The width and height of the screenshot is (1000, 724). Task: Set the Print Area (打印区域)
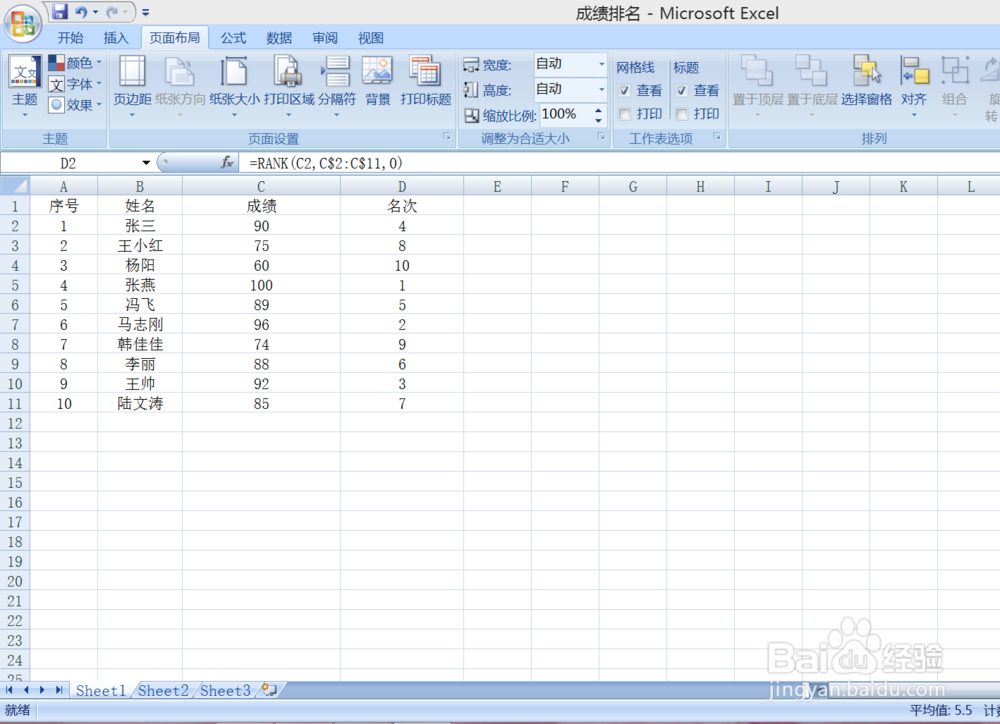coord(286,85)
